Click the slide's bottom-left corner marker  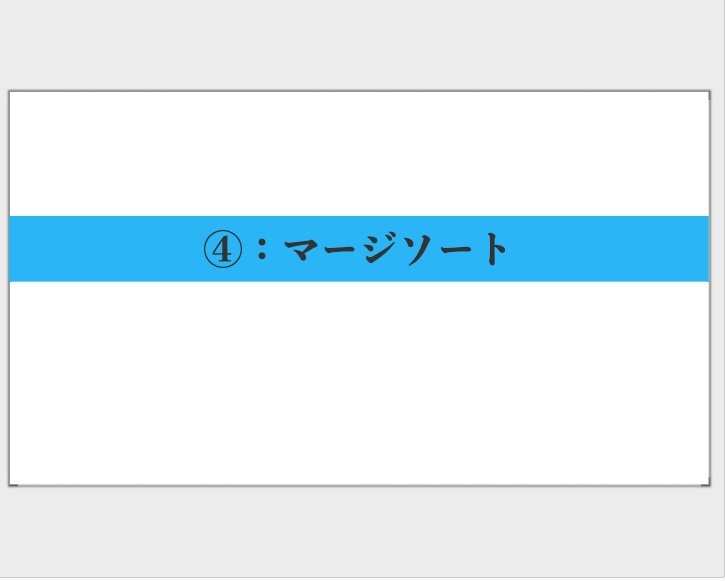(13, 485)
